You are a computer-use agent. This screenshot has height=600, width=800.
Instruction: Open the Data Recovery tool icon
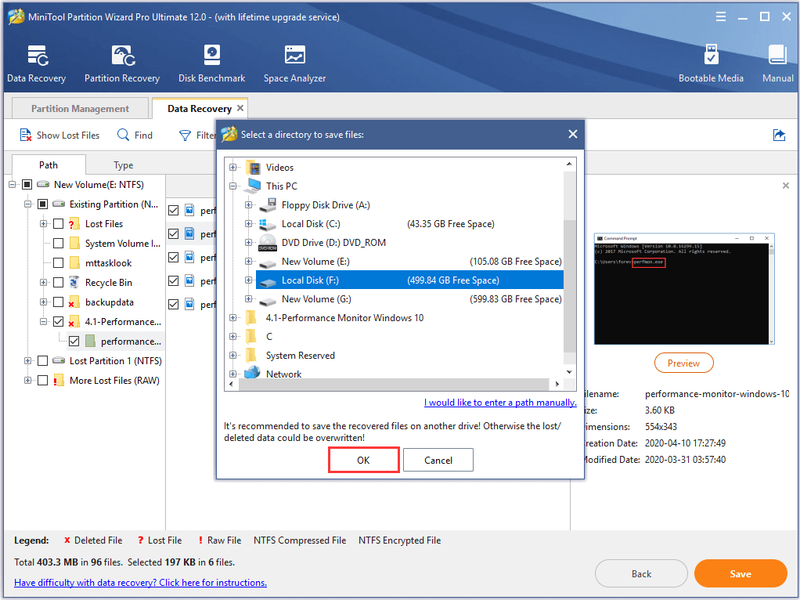click(37, 63)
